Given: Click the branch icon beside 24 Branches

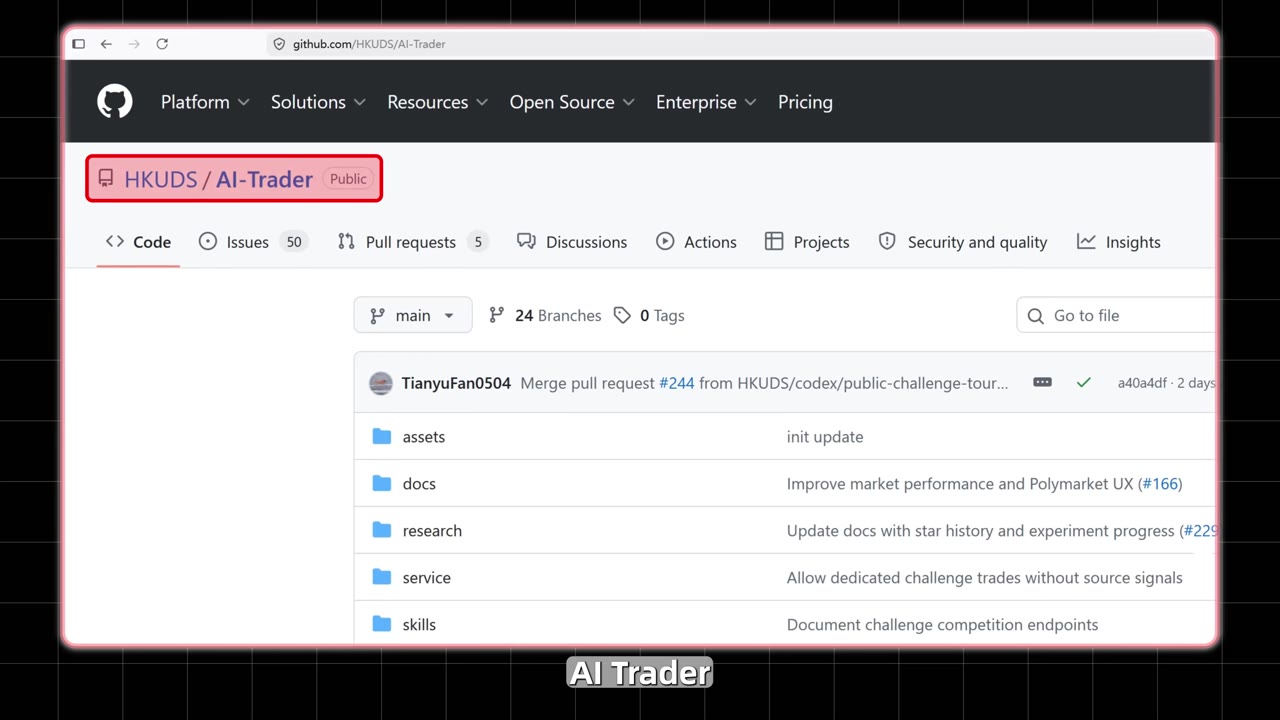Looking at the screenshot, I should click(497, 315).
